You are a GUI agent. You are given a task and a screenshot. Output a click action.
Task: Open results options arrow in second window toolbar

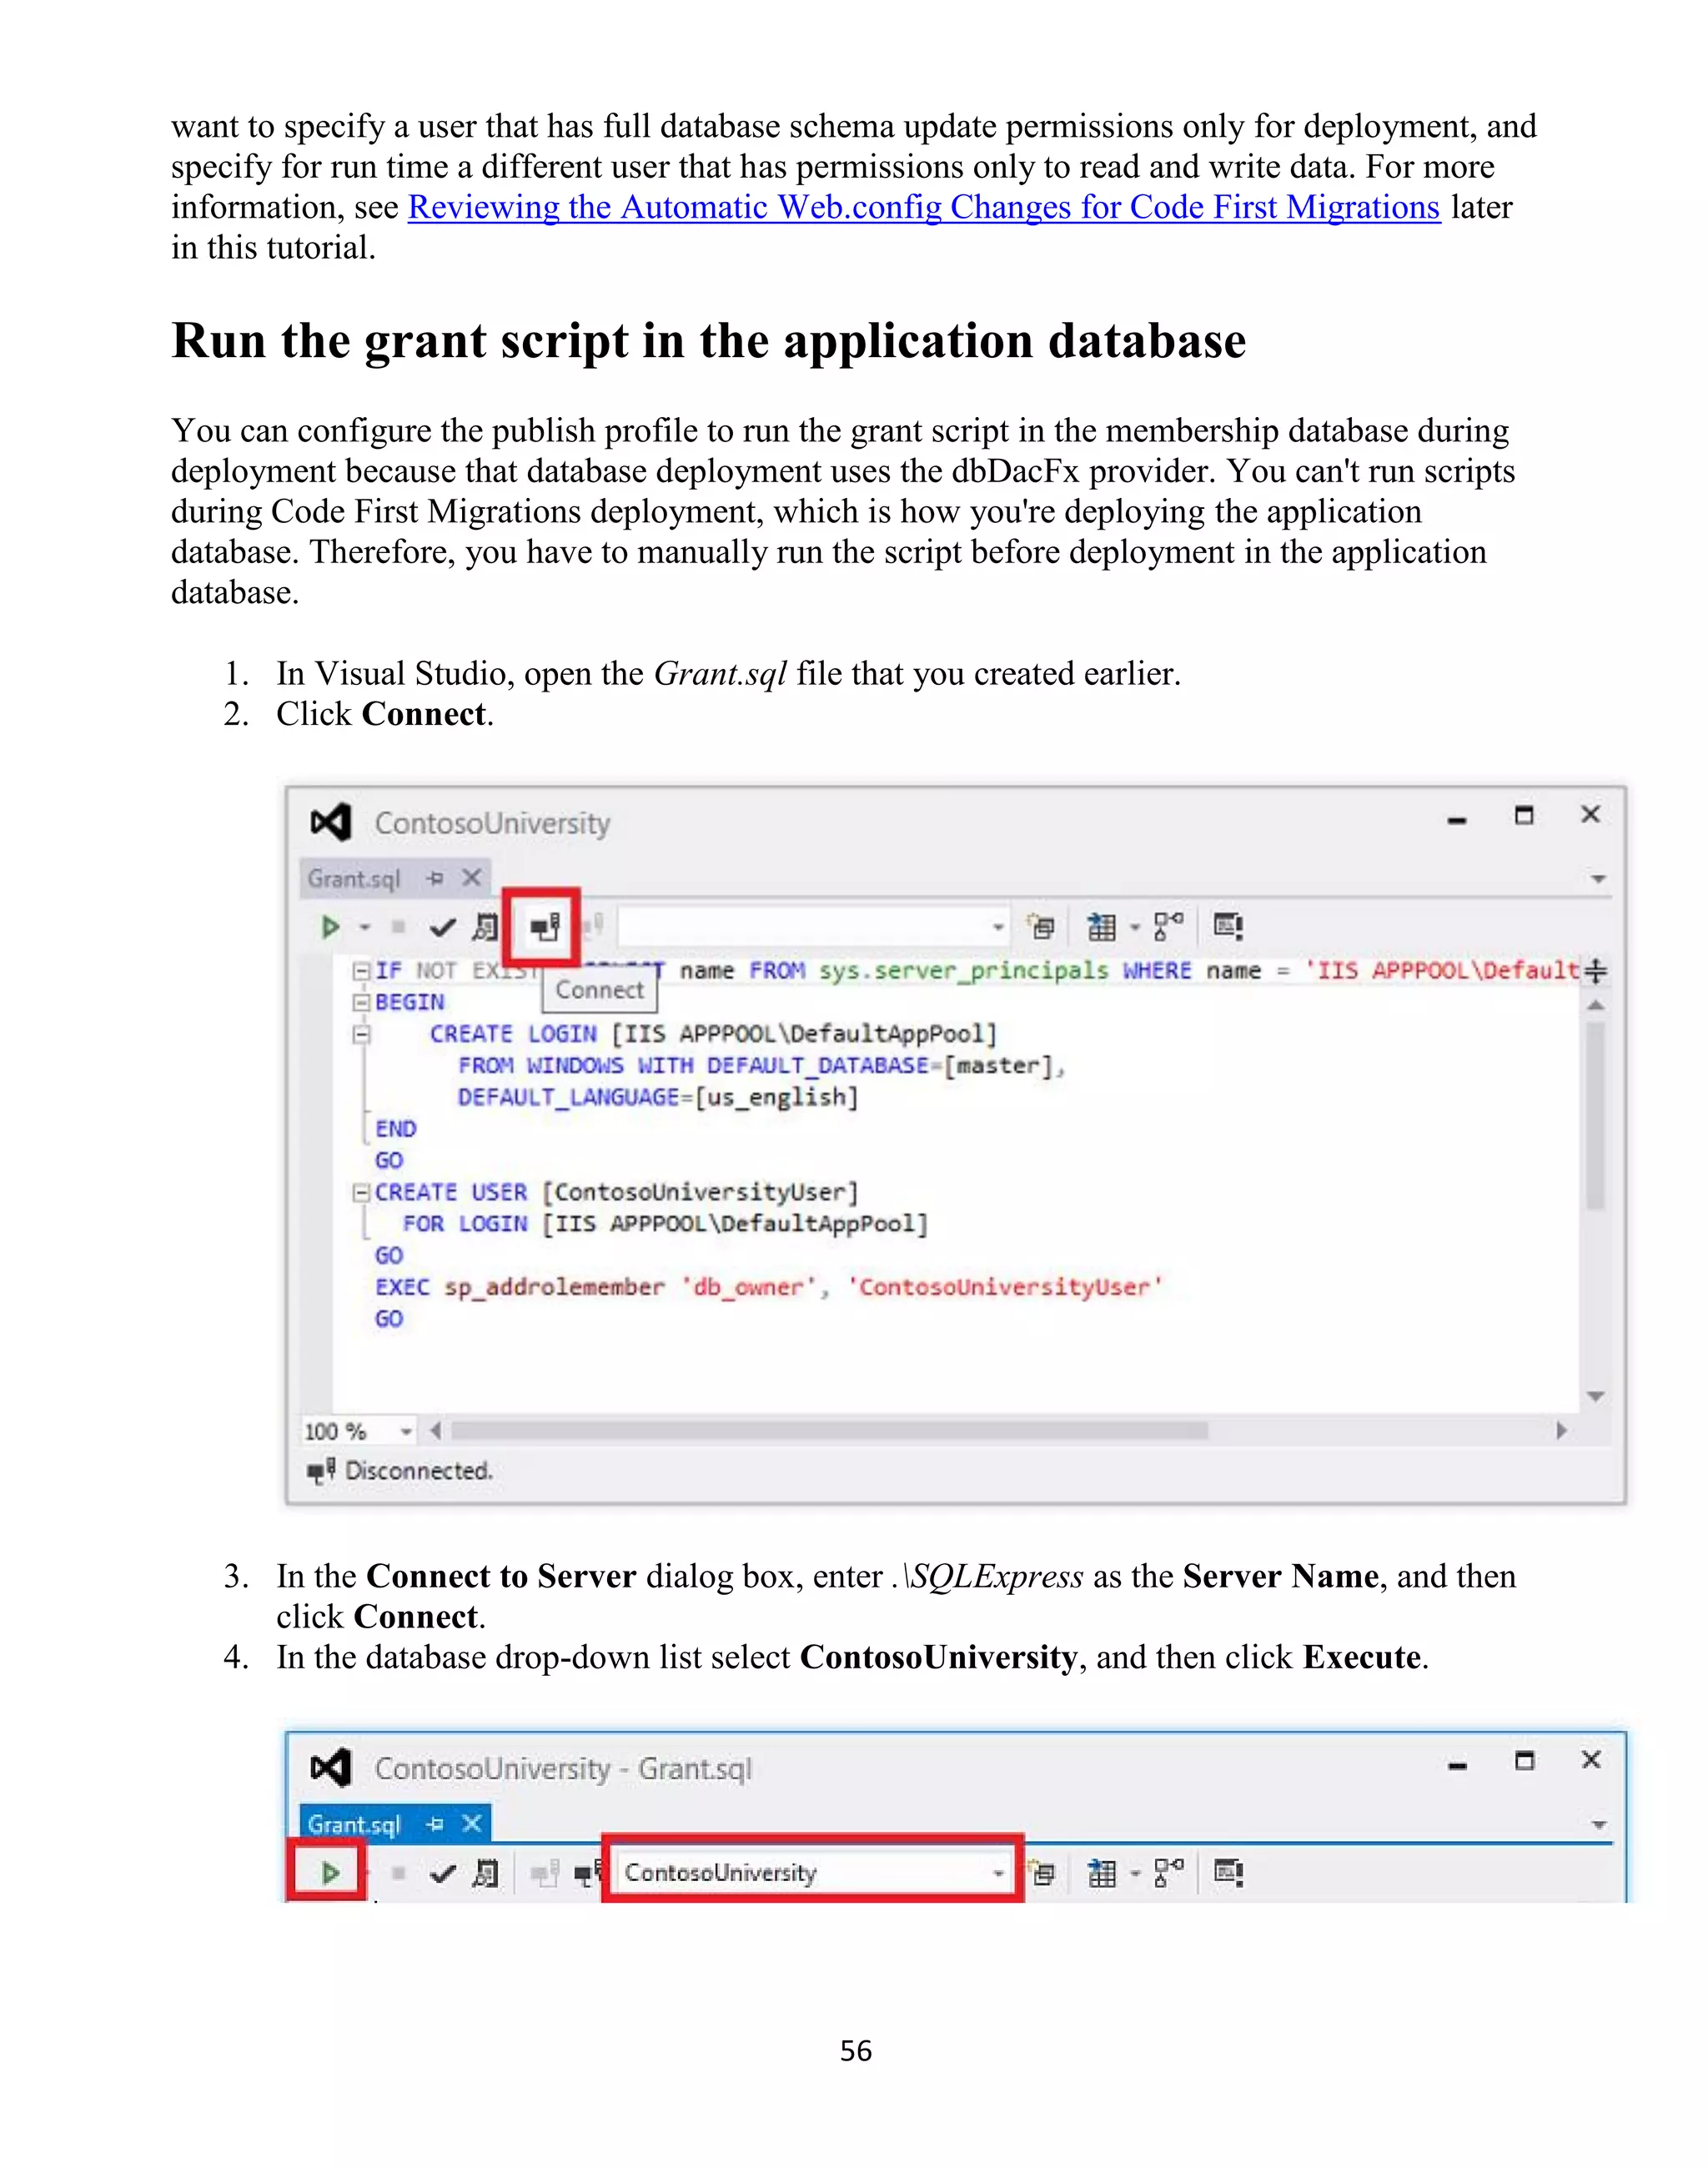click(1135, 1872)
